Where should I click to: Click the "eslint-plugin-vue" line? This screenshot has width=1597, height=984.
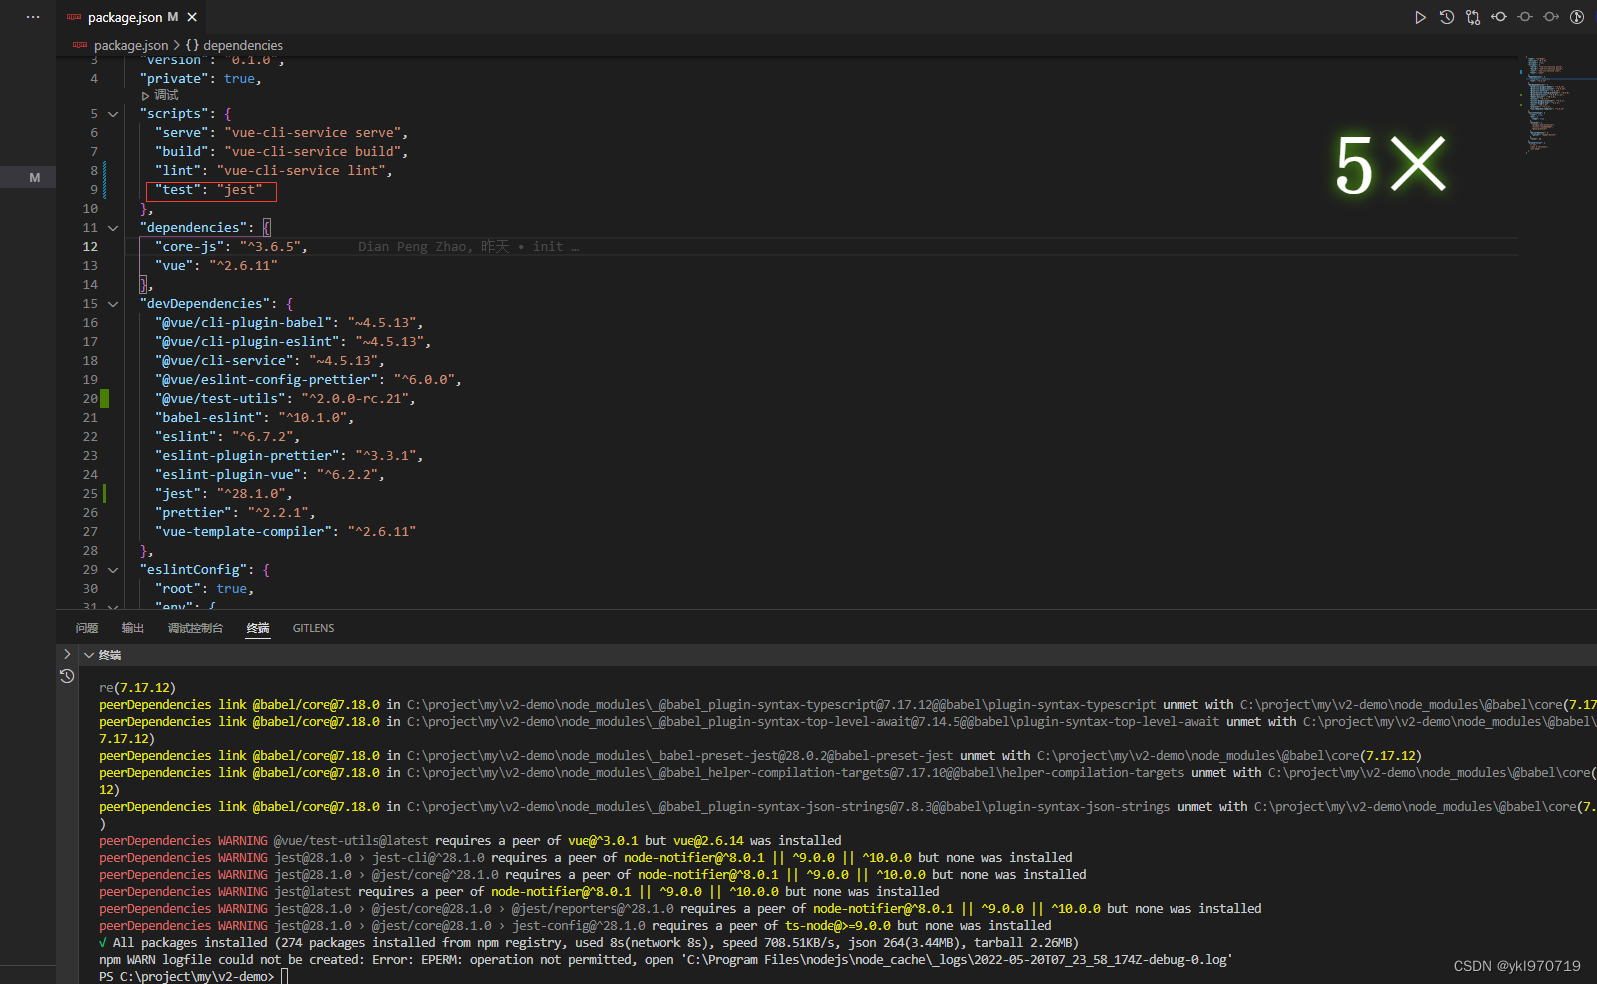[x=270, y=475]
